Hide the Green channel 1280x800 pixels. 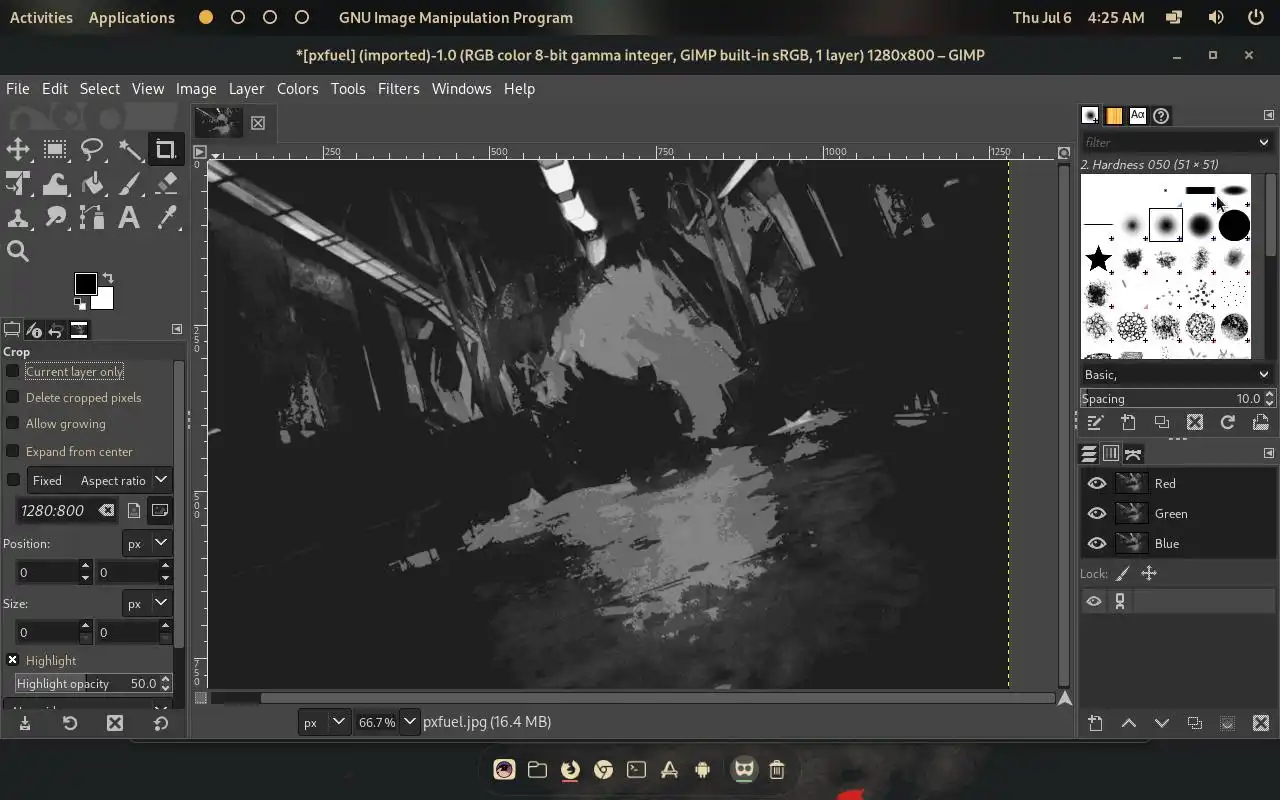coord(1097,513)
